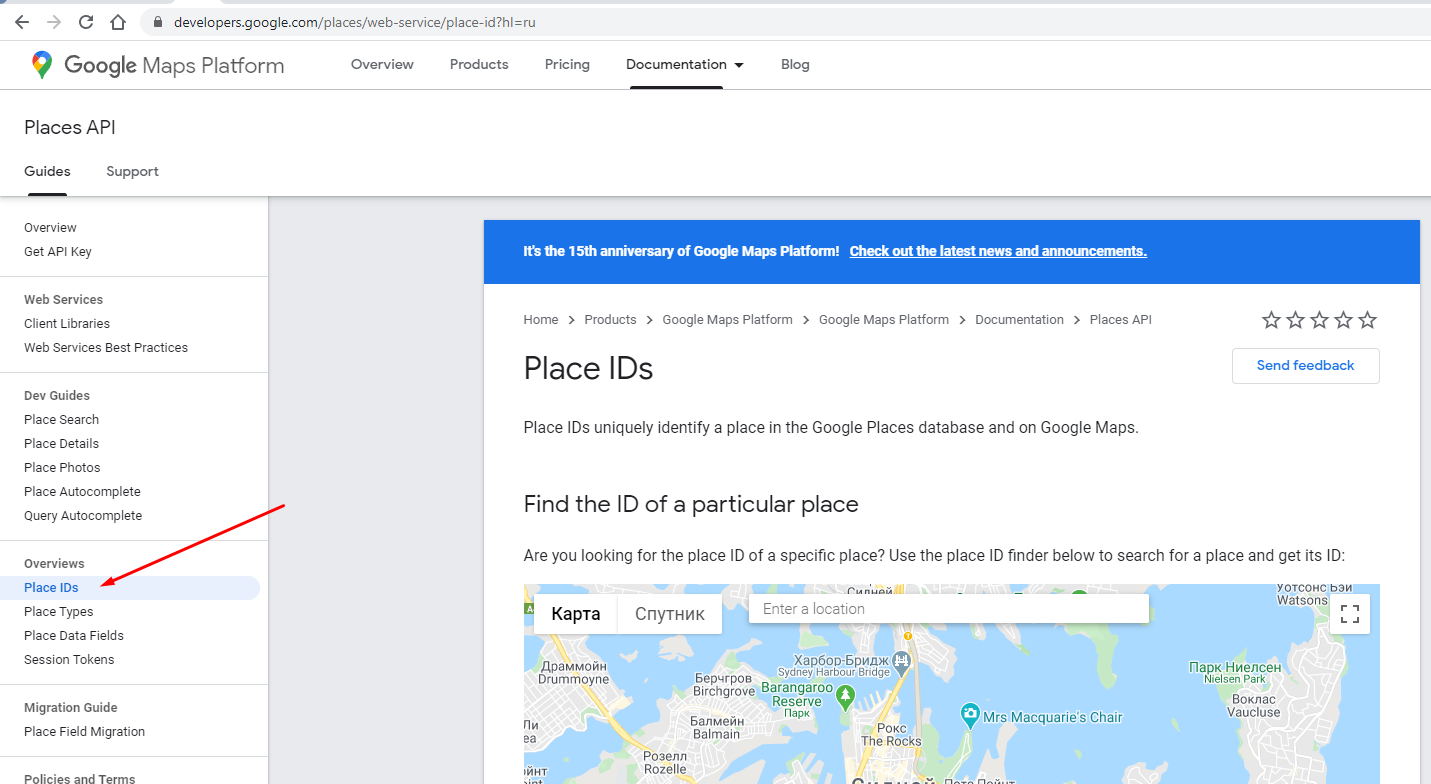Click the browser back arrow
Viewport: 1431px width, 784px height.
22,22
